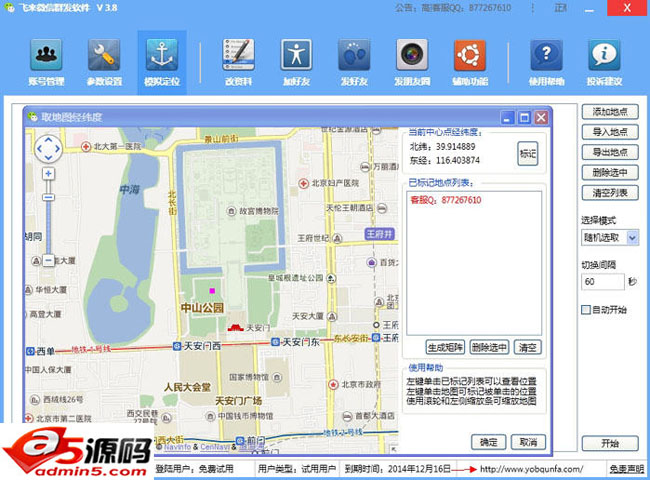The image size is (650, 480).
Task: Maximize the 取地图经纬度 dialog
Action: pyautogui.click(x=524, y=118)
